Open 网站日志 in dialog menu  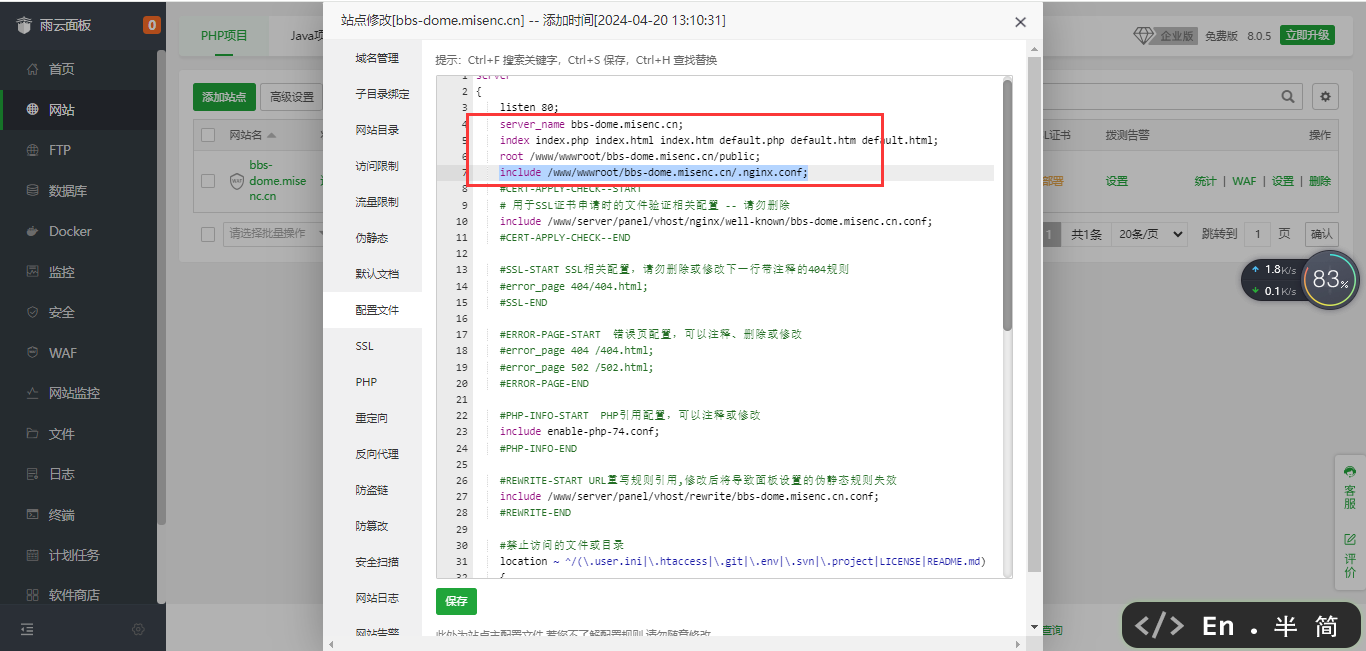377,598
